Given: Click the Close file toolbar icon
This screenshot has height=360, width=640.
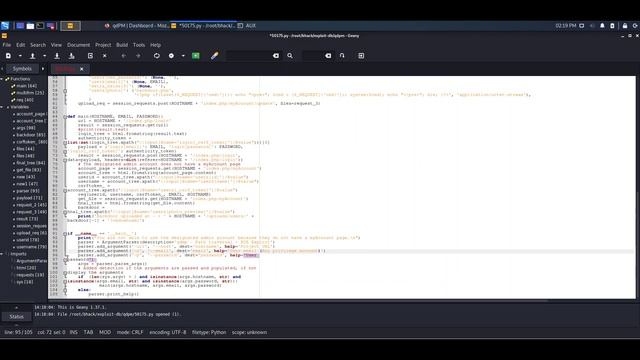Looking at the screenshot, I should (x=104, y=56).
